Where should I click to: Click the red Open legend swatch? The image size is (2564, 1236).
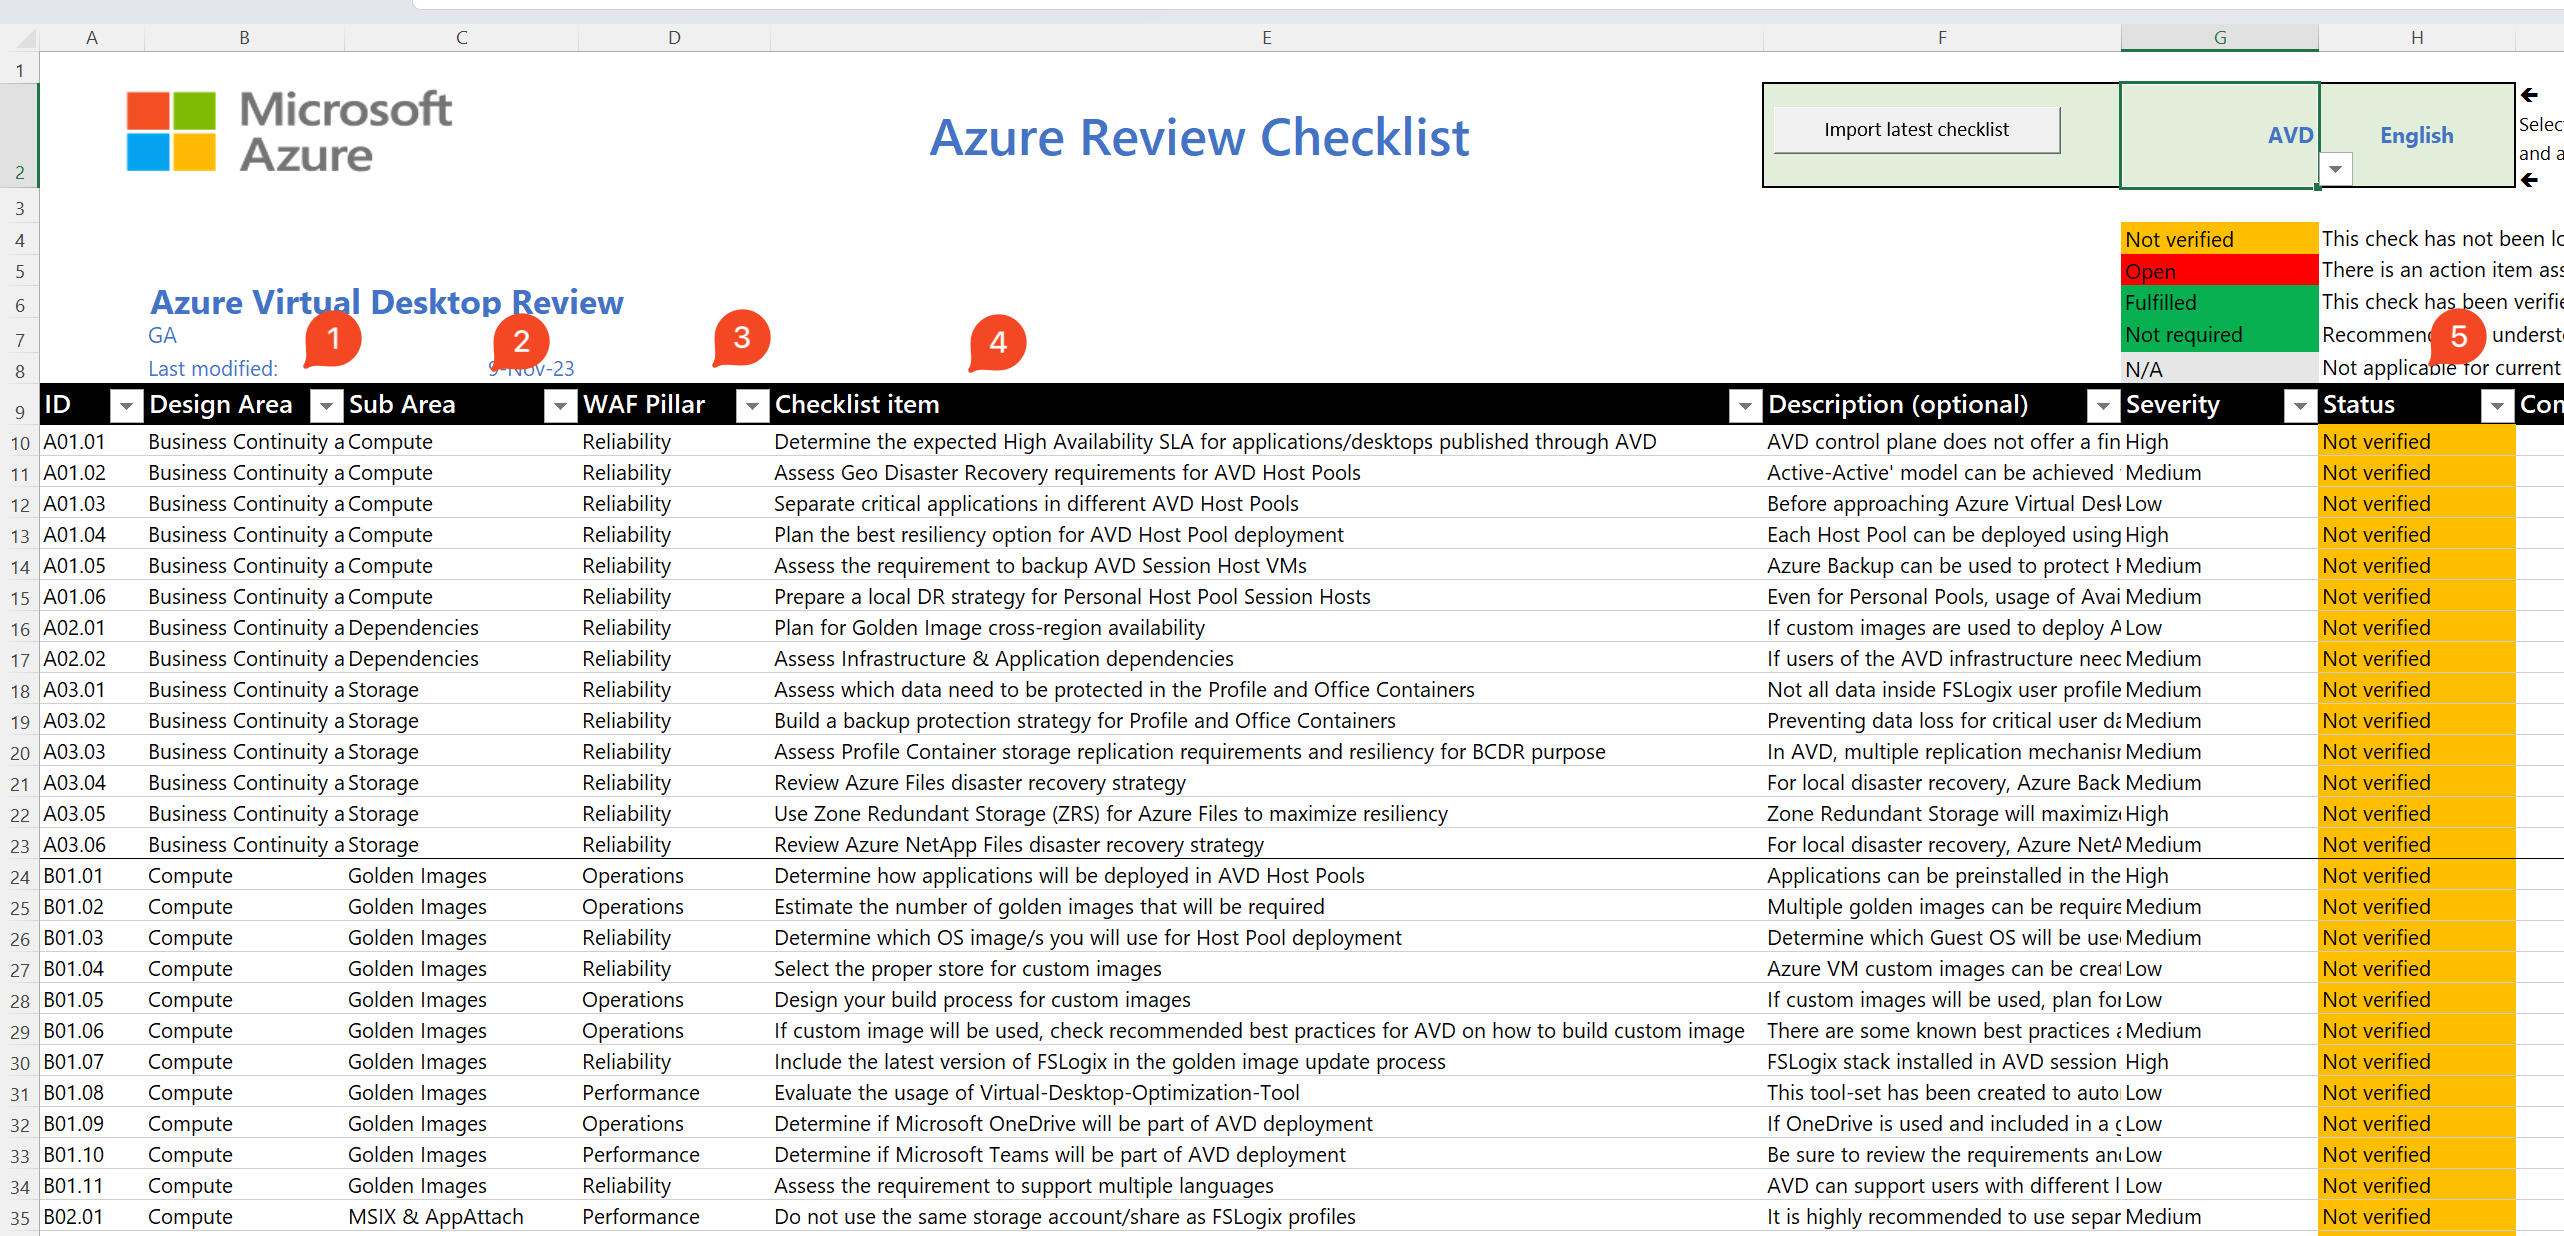(x=2218, y=270)
